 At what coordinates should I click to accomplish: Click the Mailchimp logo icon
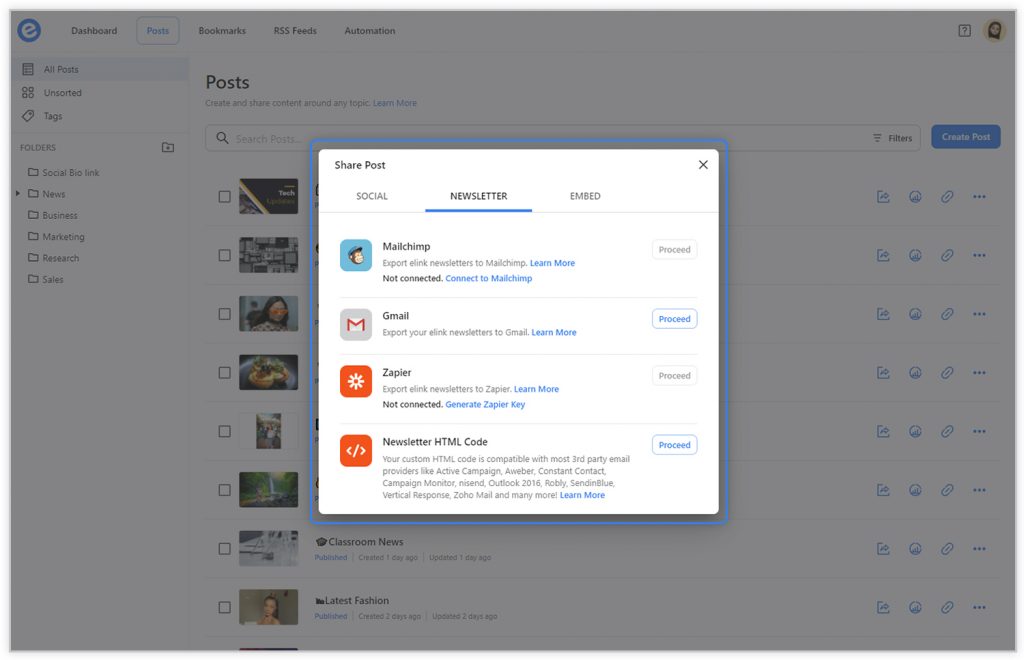pyautogui.click(x=356, y=256)
